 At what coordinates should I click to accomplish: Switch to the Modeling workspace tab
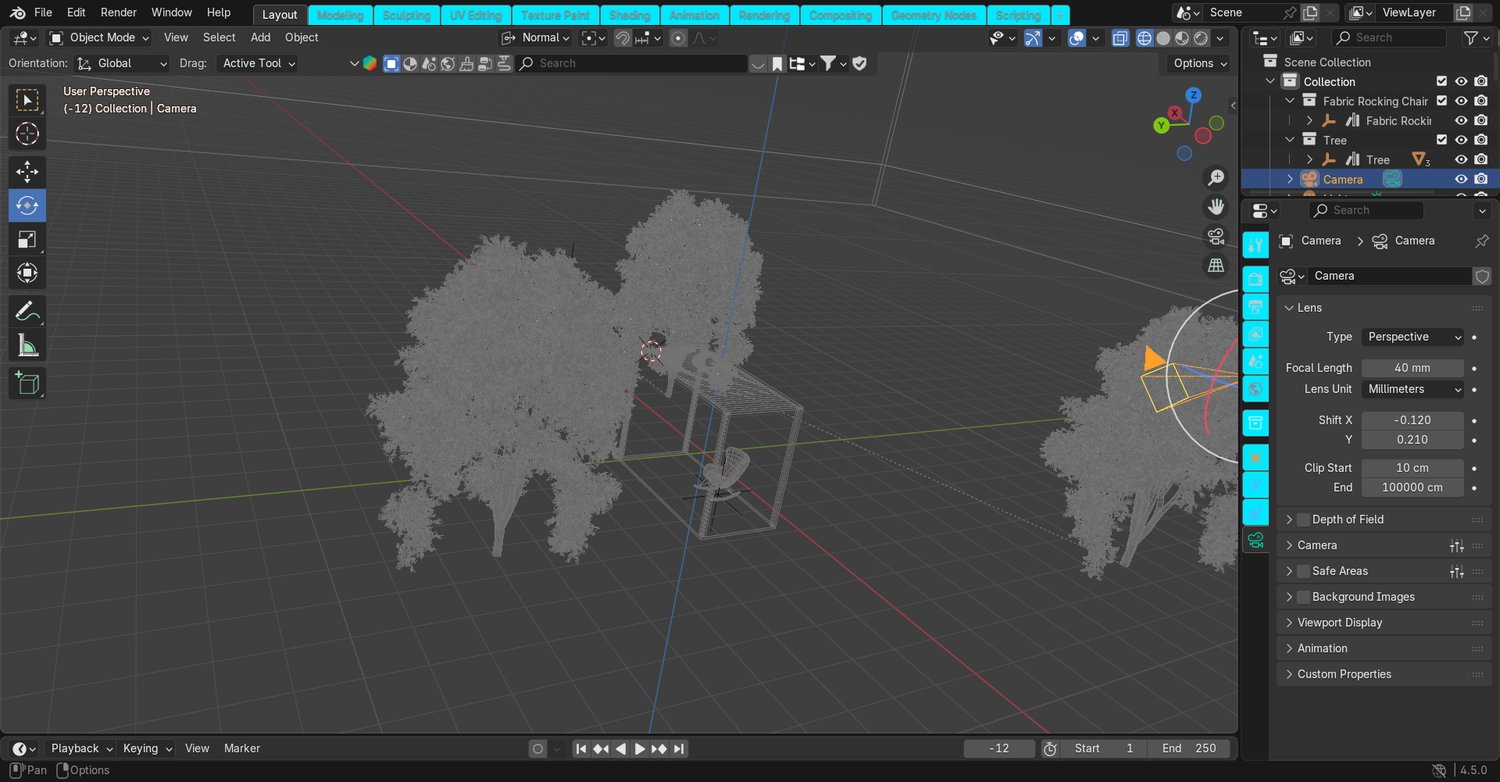(340, 15)
